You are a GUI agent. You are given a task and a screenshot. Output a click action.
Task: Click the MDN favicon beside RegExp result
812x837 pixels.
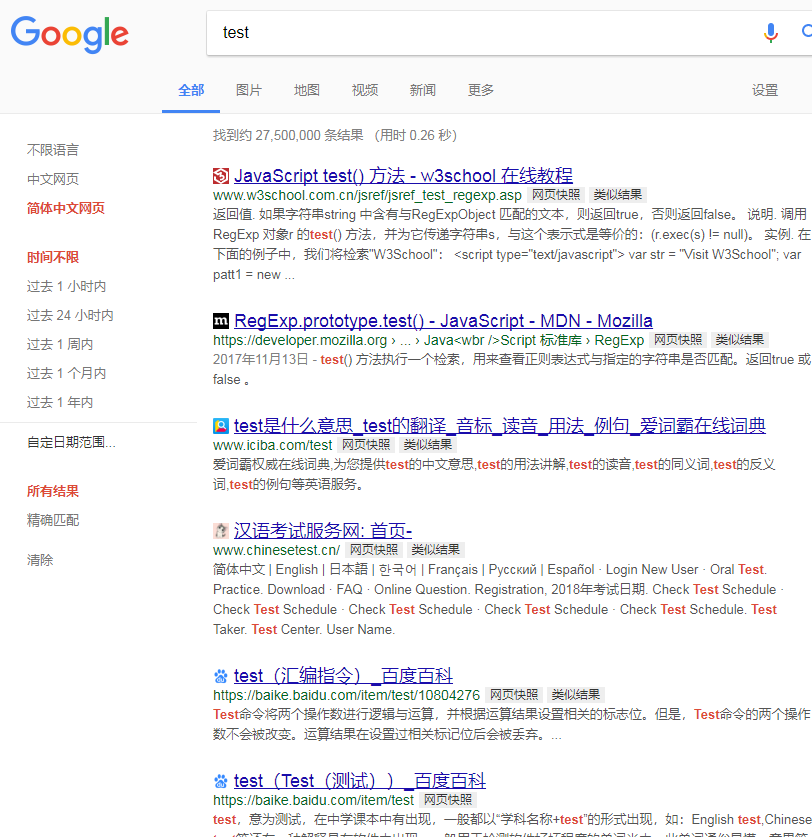[x=221, y=321]
